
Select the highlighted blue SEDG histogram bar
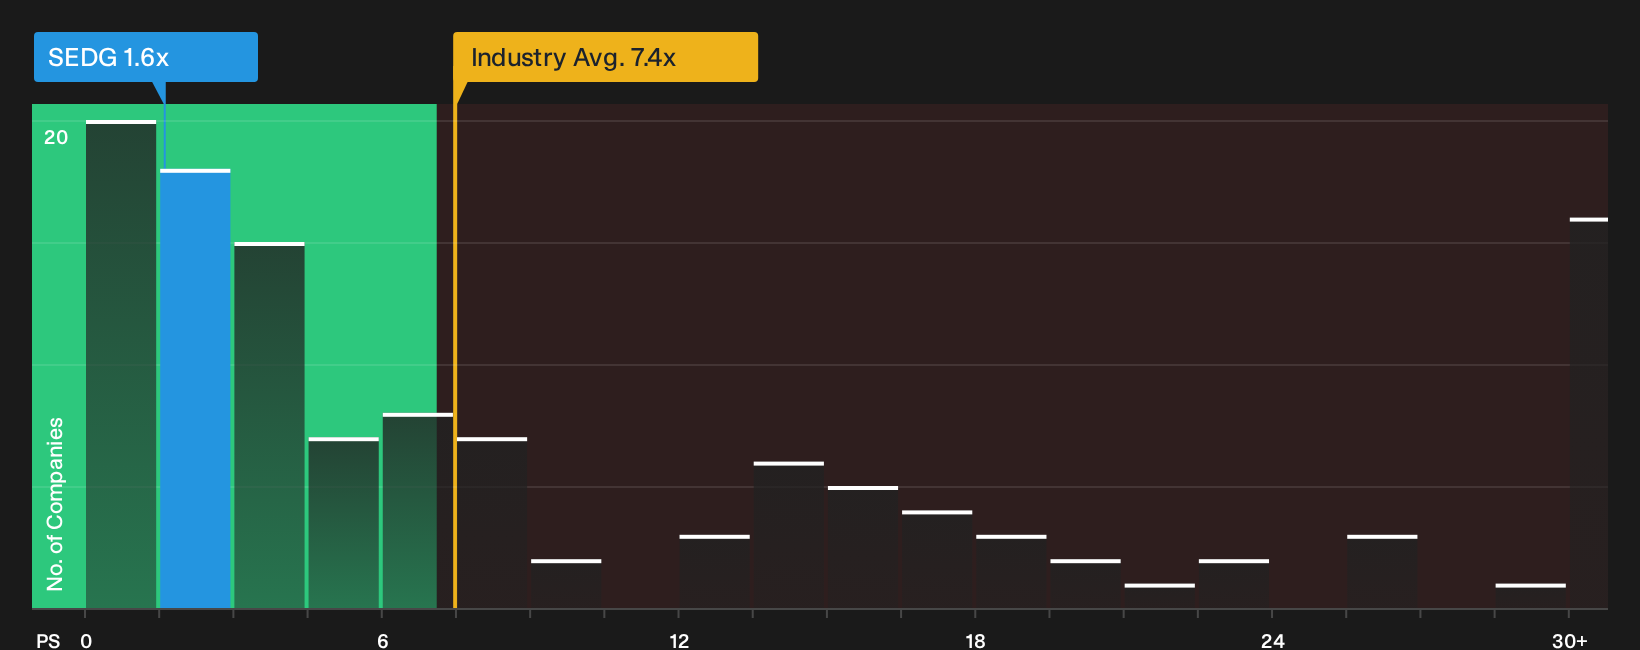195,389
